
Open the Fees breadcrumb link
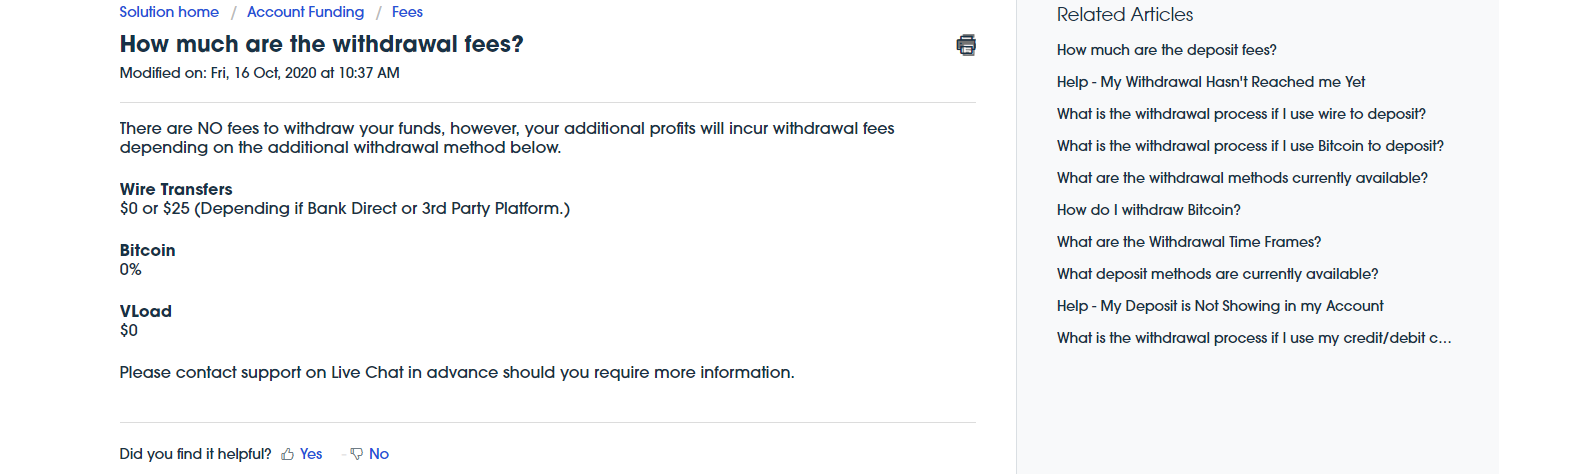click(407, 12)
